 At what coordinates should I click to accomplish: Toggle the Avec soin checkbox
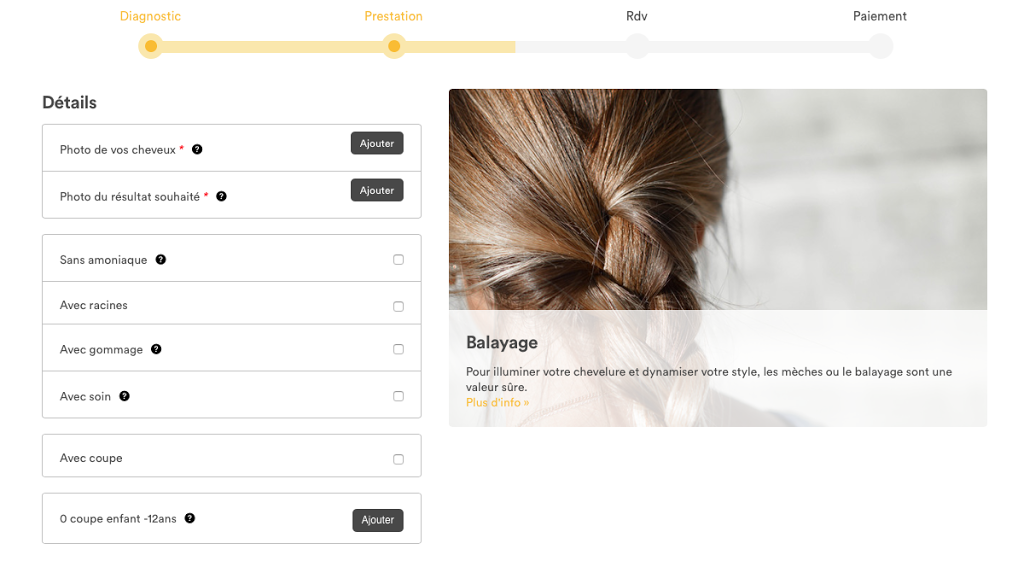tap(398, 397)
